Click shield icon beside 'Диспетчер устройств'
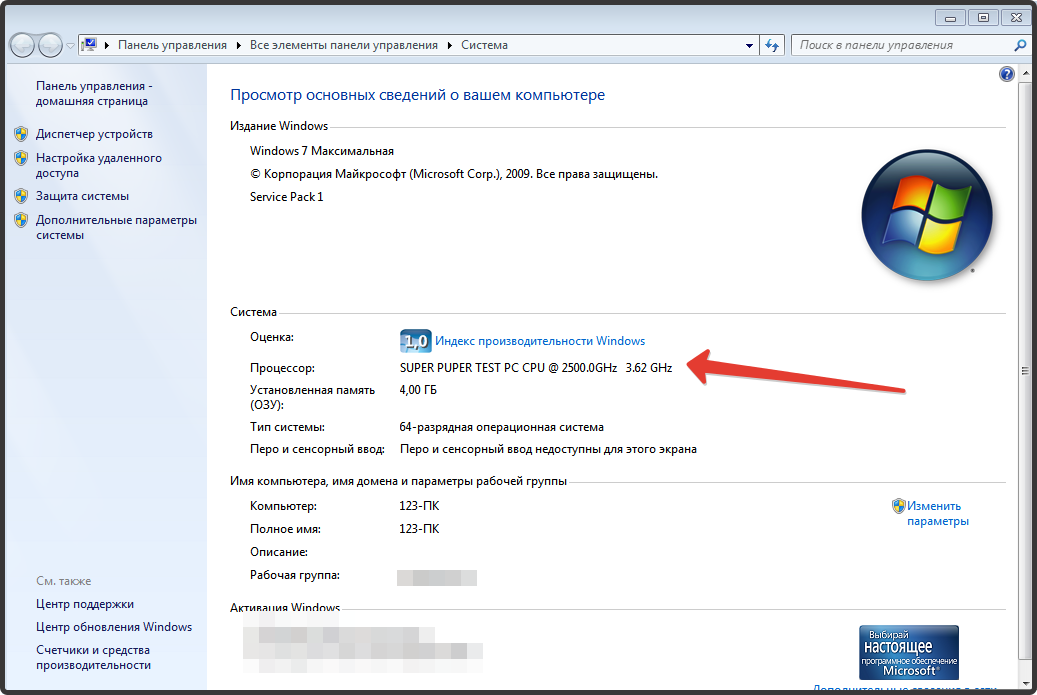Viewport: 1037px width, 695px height. [21, 134]
